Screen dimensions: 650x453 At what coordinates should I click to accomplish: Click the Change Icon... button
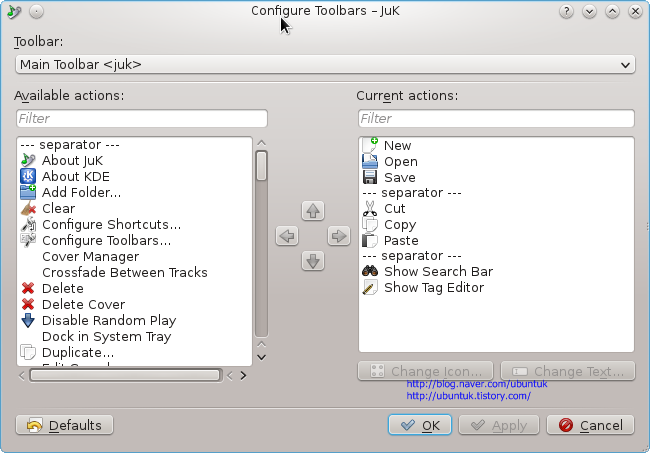425,371
